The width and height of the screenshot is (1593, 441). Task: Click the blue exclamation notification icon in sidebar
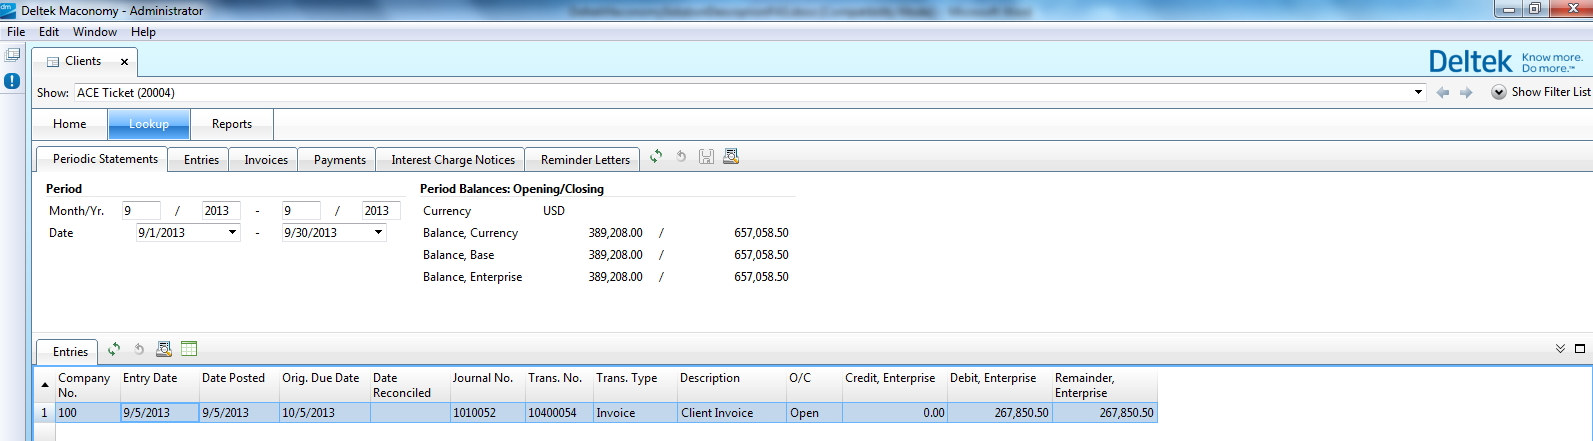(x=12, y=81)
